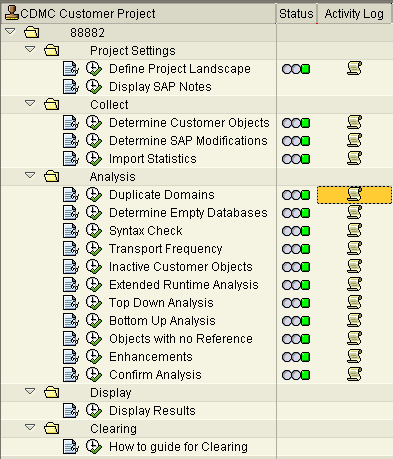Click the status light for Confirm Analysis
Image resolution: width=393 pixels, height=459 pixels.
point(296,375)
